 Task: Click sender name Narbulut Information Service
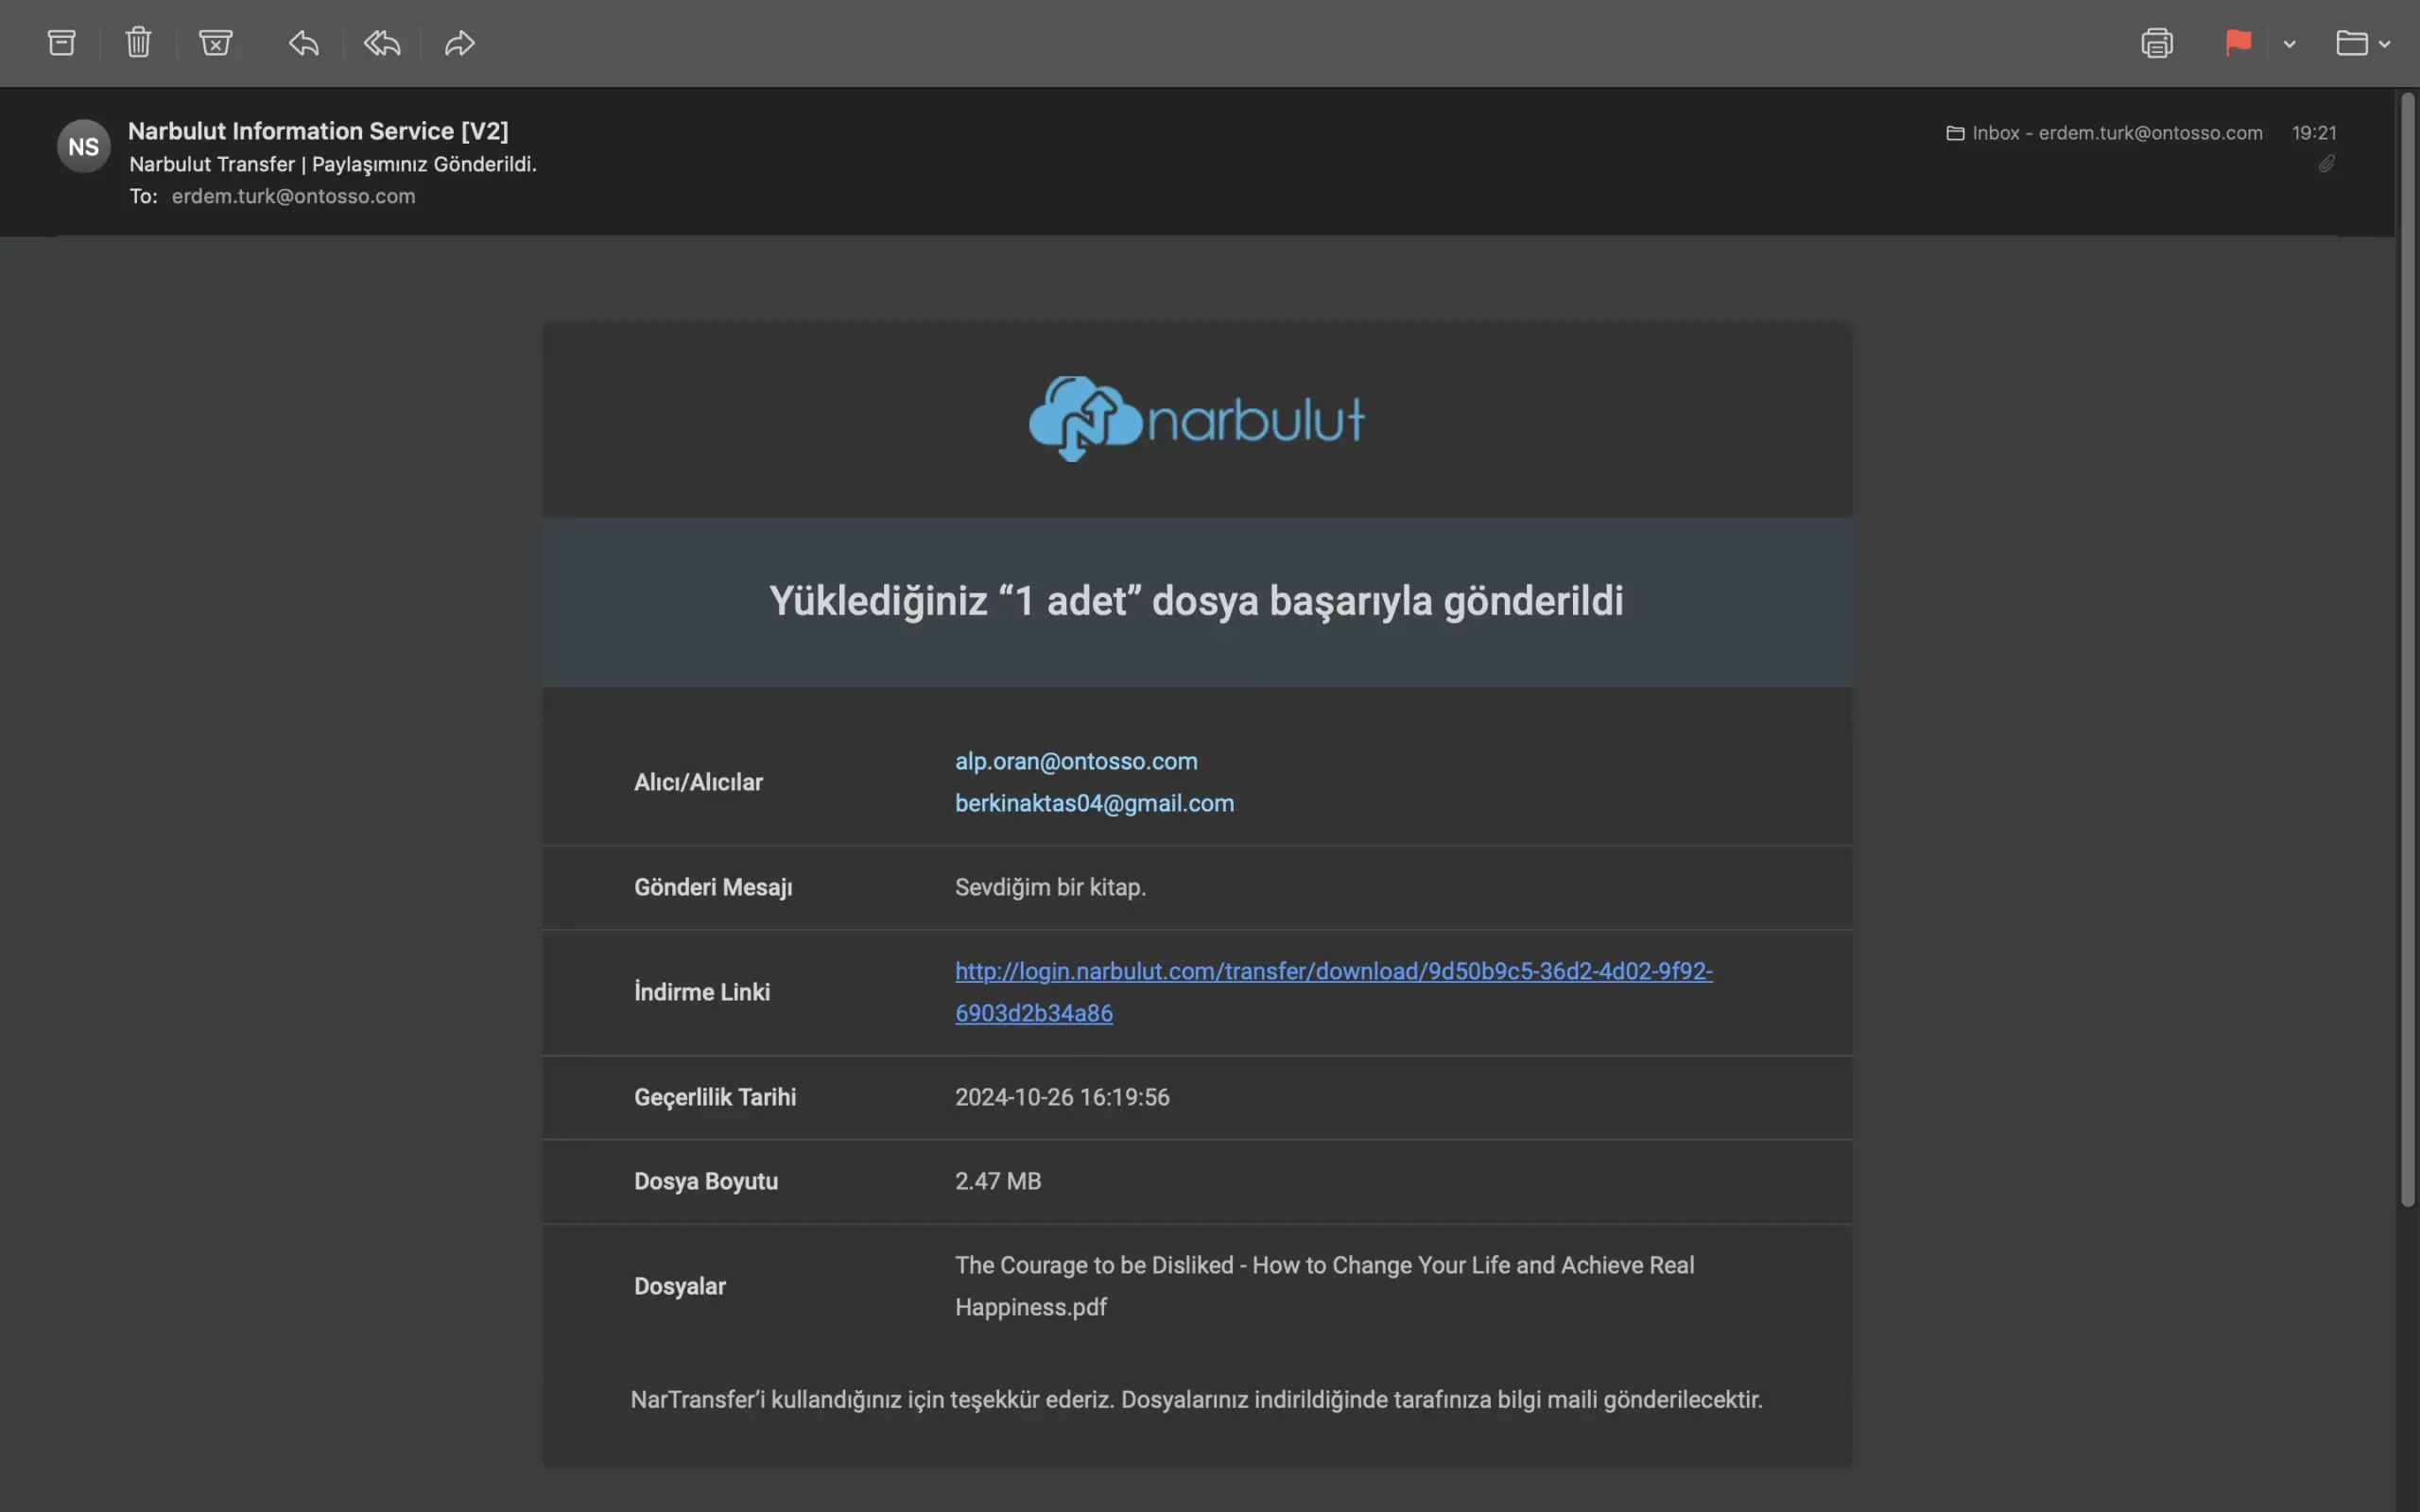coord(318,131)
